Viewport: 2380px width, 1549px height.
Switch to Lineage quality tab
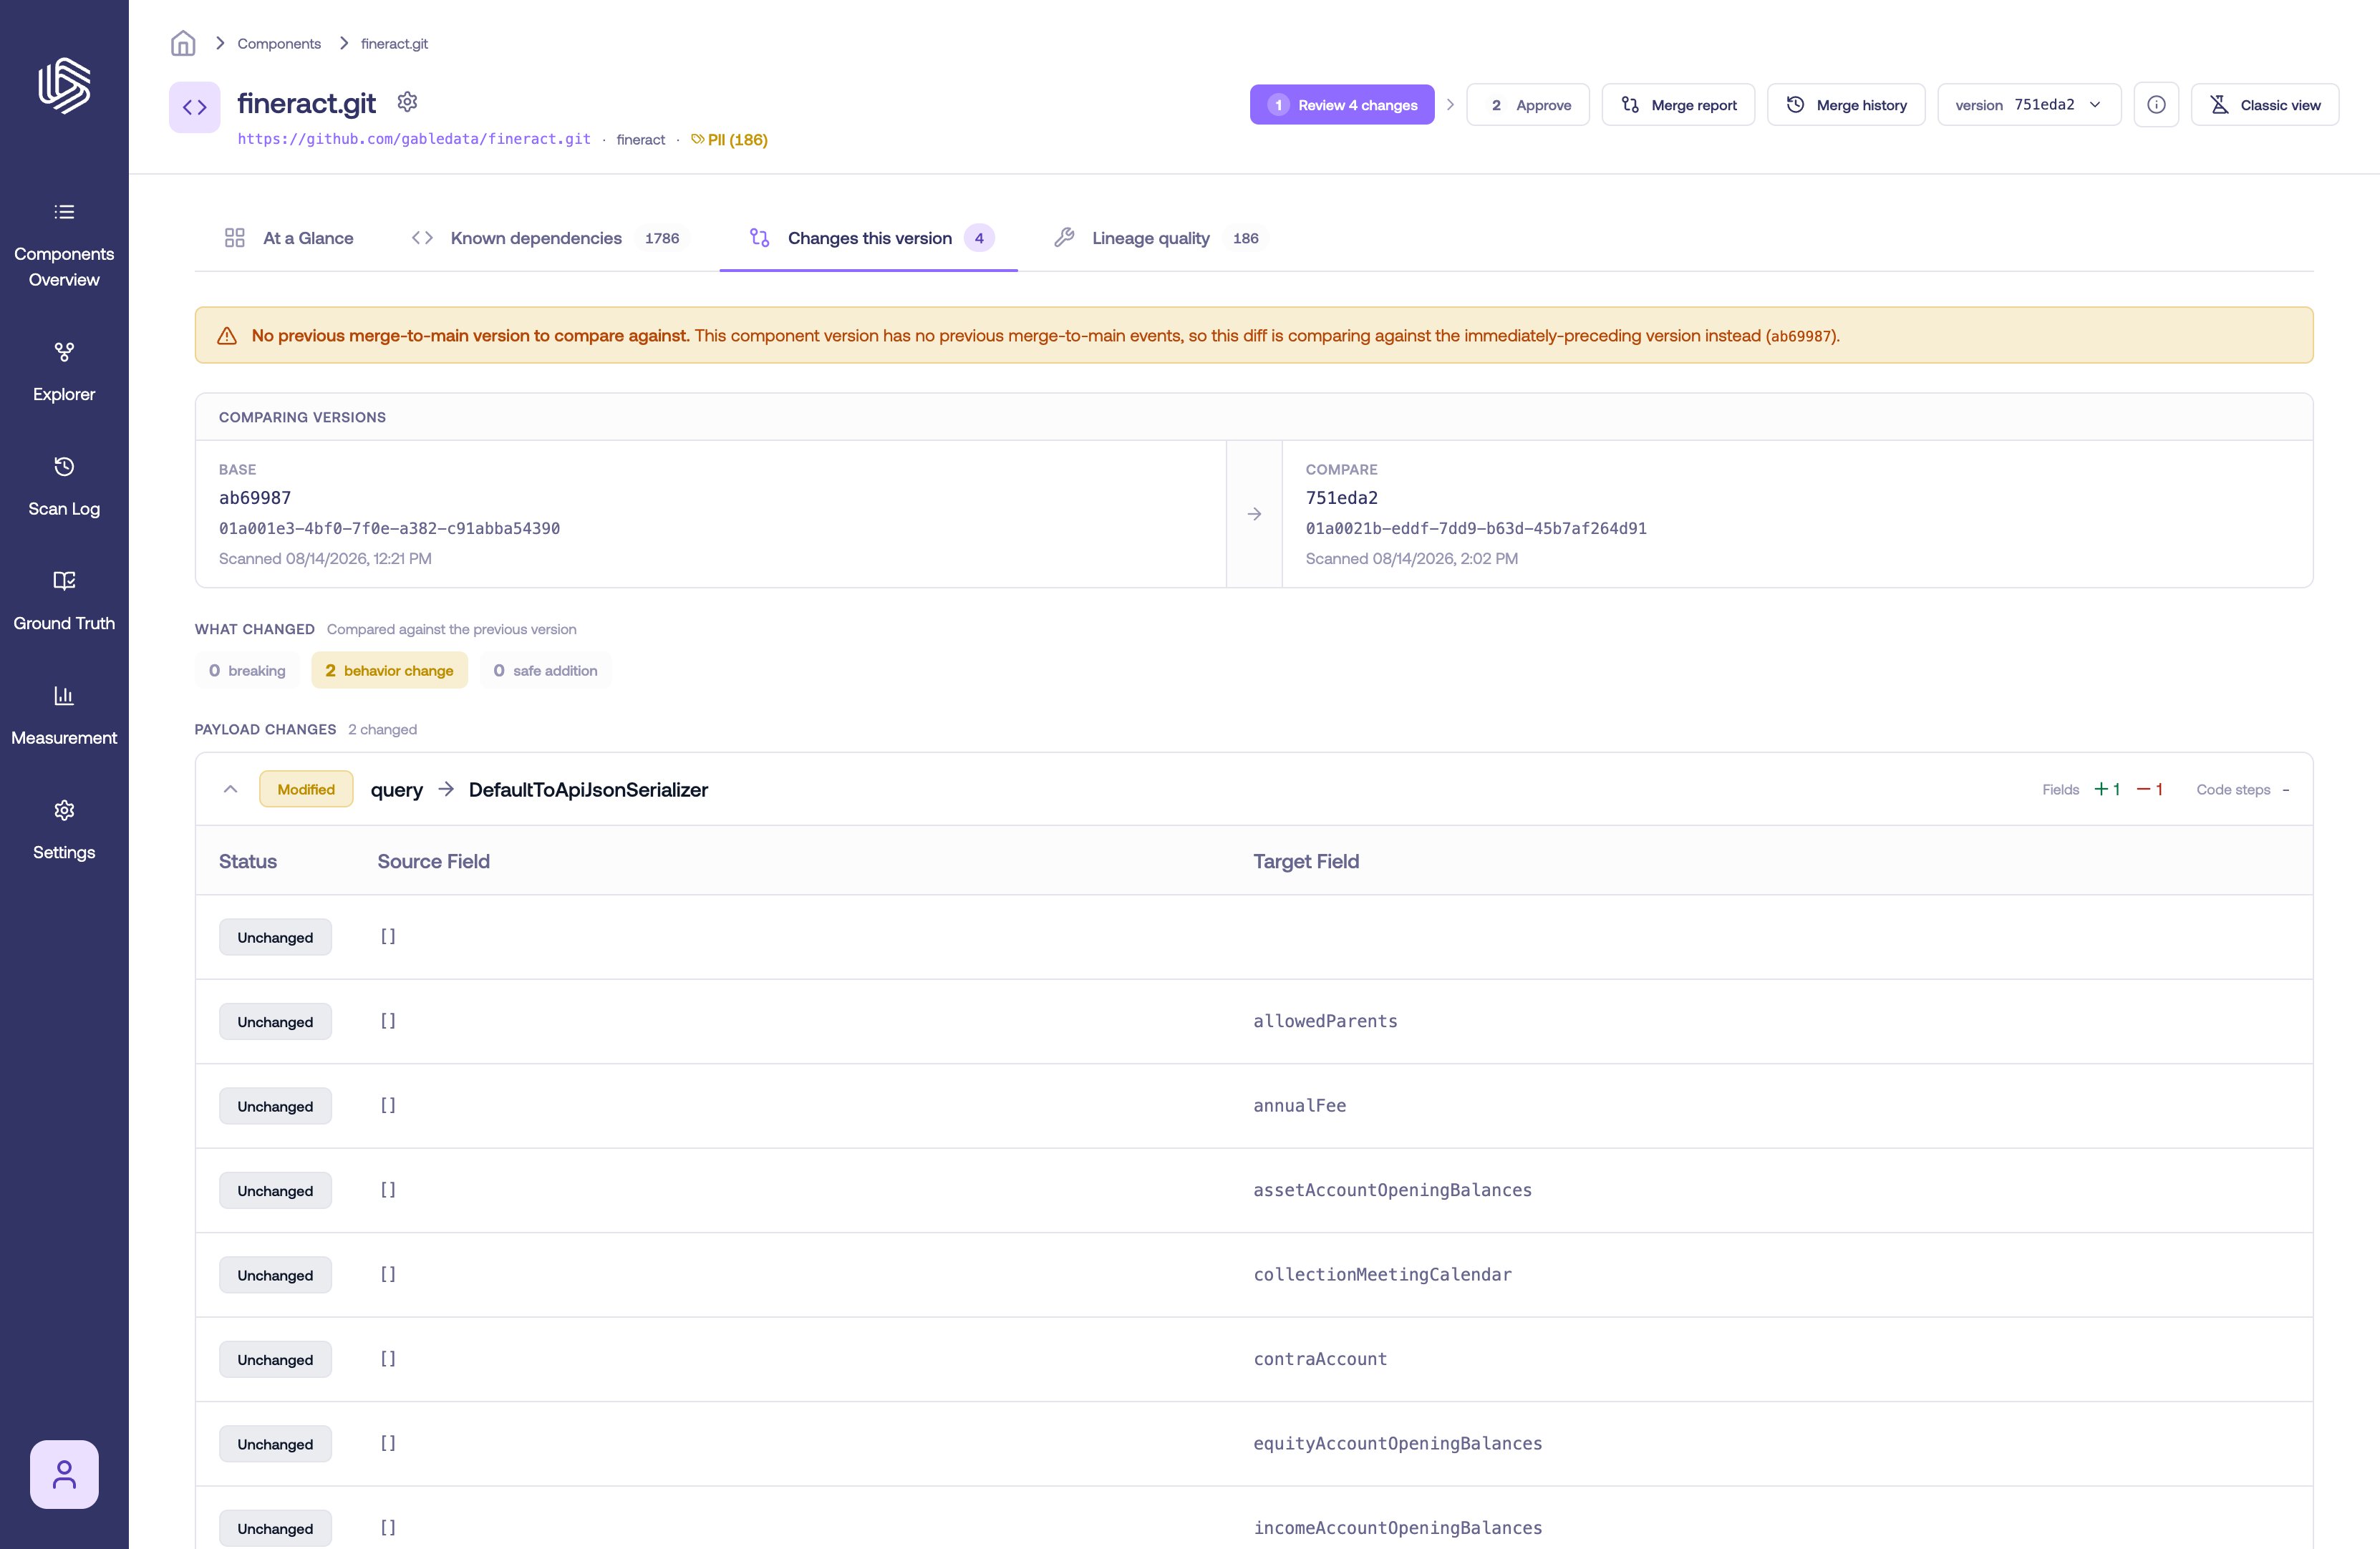(x=1160, y=238)
